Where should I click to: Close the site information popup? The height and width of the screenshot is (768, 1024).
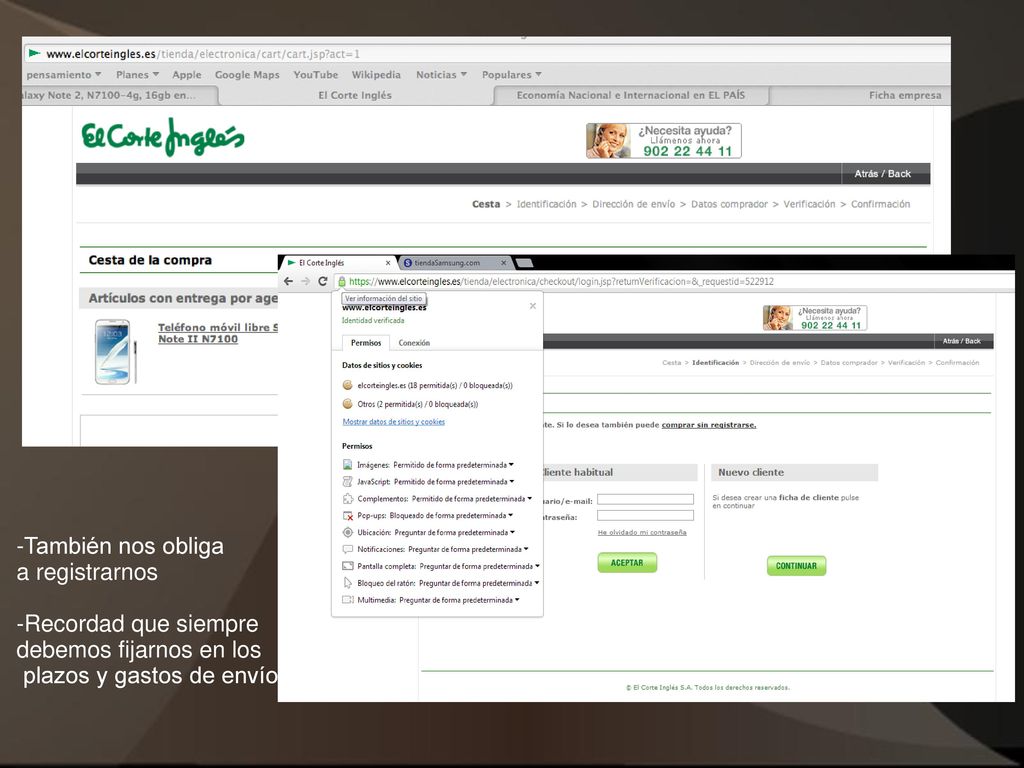coord(533,306)
